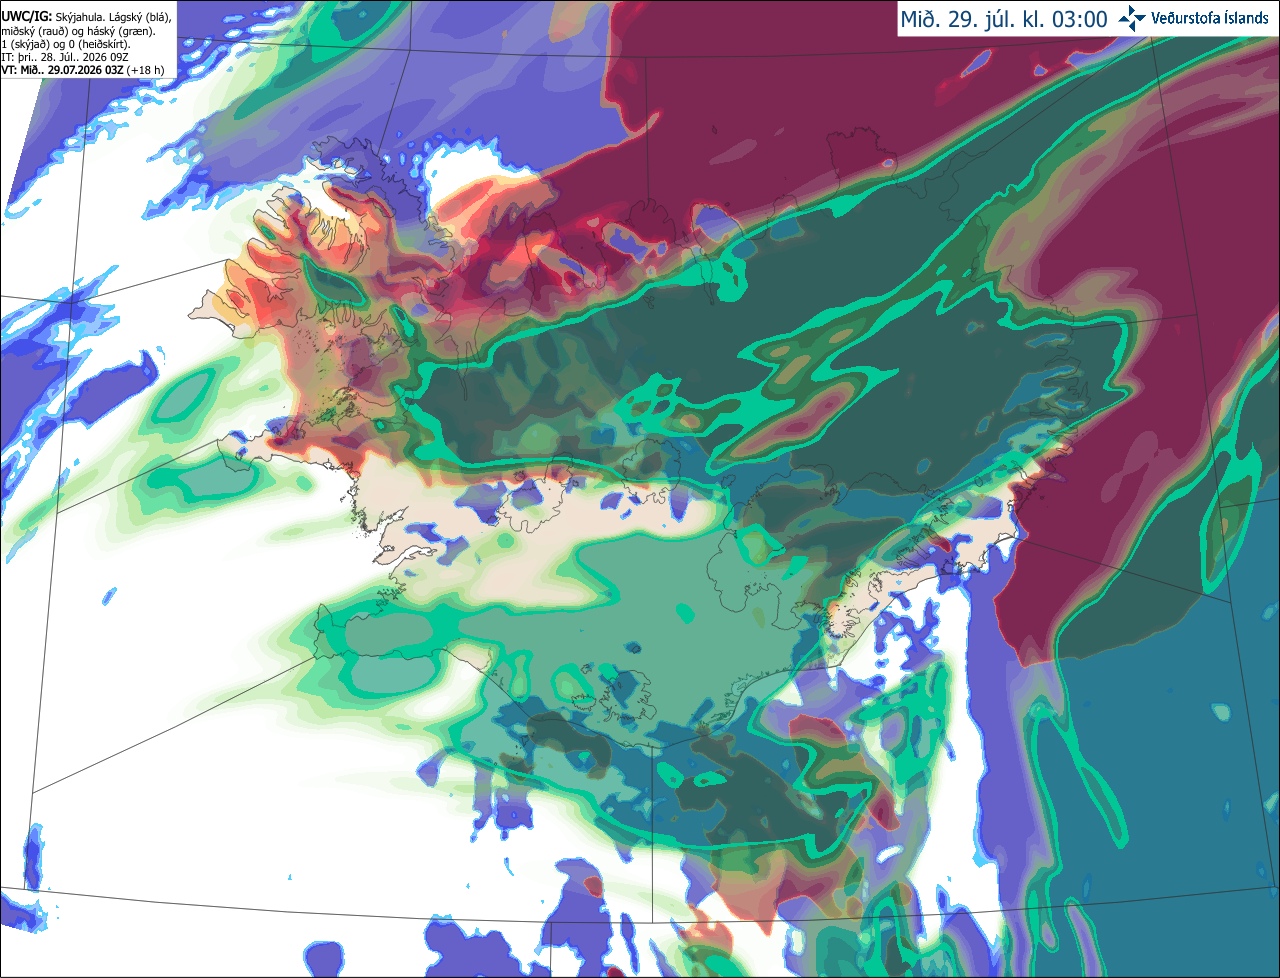Click the (+18 h) forecast offset label
1280x978 pixels.
pyautogui.click(x=145, y=70)
